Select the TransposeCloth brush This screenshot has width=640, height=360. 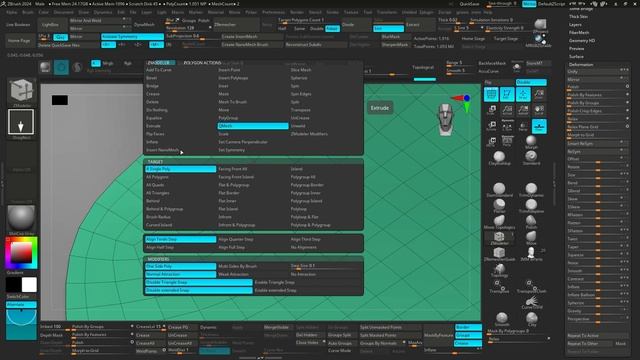coord(531,286)
